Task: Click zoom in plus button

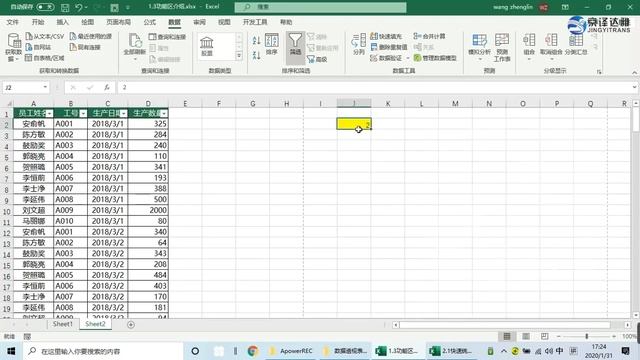Action: coord(613,336)
